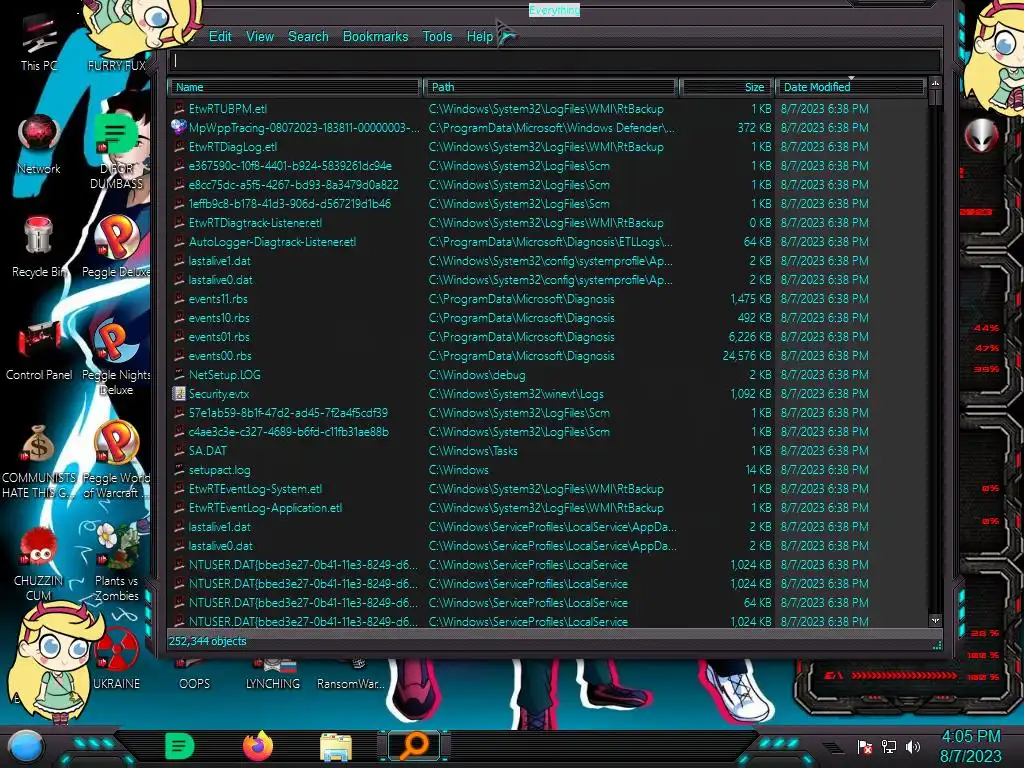1024x768 pixels.
Task: Click the results scrollbar down arrow
Action: [x=935, y=620]
